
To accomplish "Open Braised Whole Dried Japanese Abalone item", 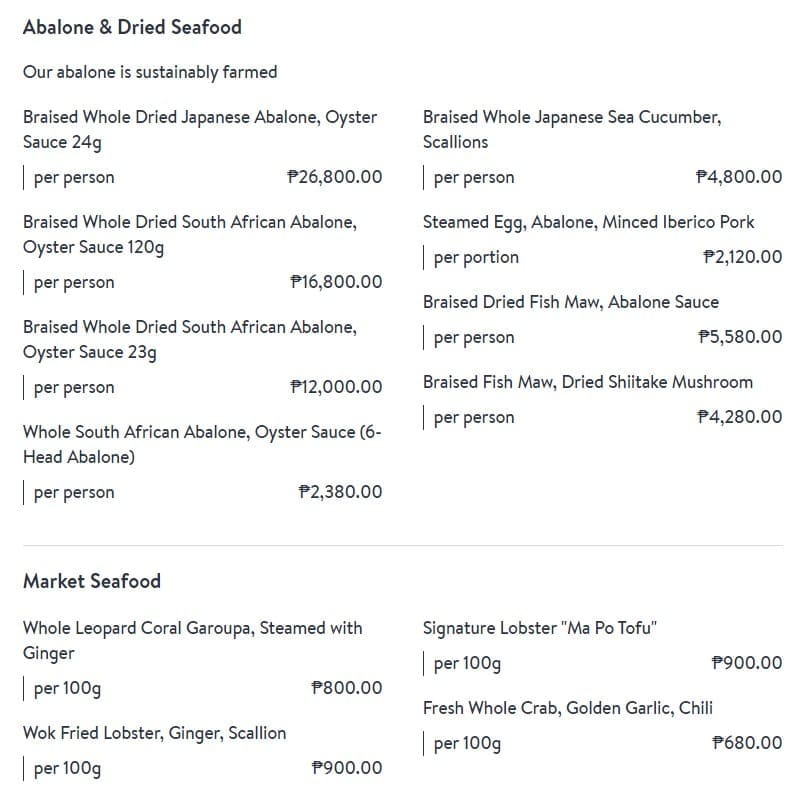I will point(199,129).
